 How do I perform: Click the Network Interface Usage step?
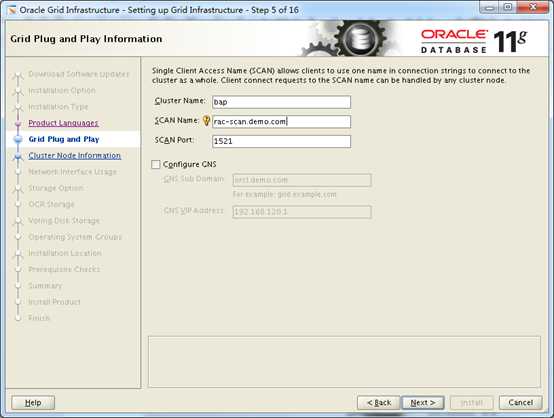point(72,172)
